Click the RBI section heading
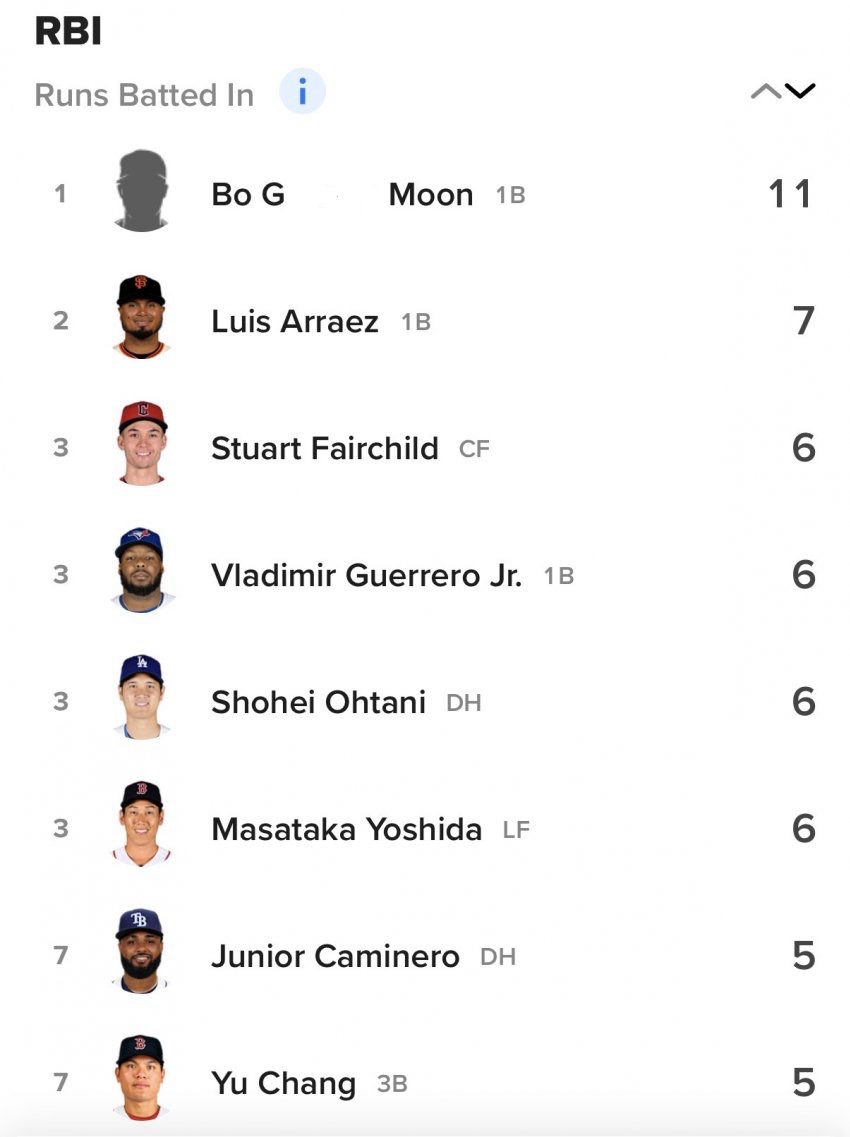The width and height of the screenshot is (850, 1137). click(x=68, y=32)
